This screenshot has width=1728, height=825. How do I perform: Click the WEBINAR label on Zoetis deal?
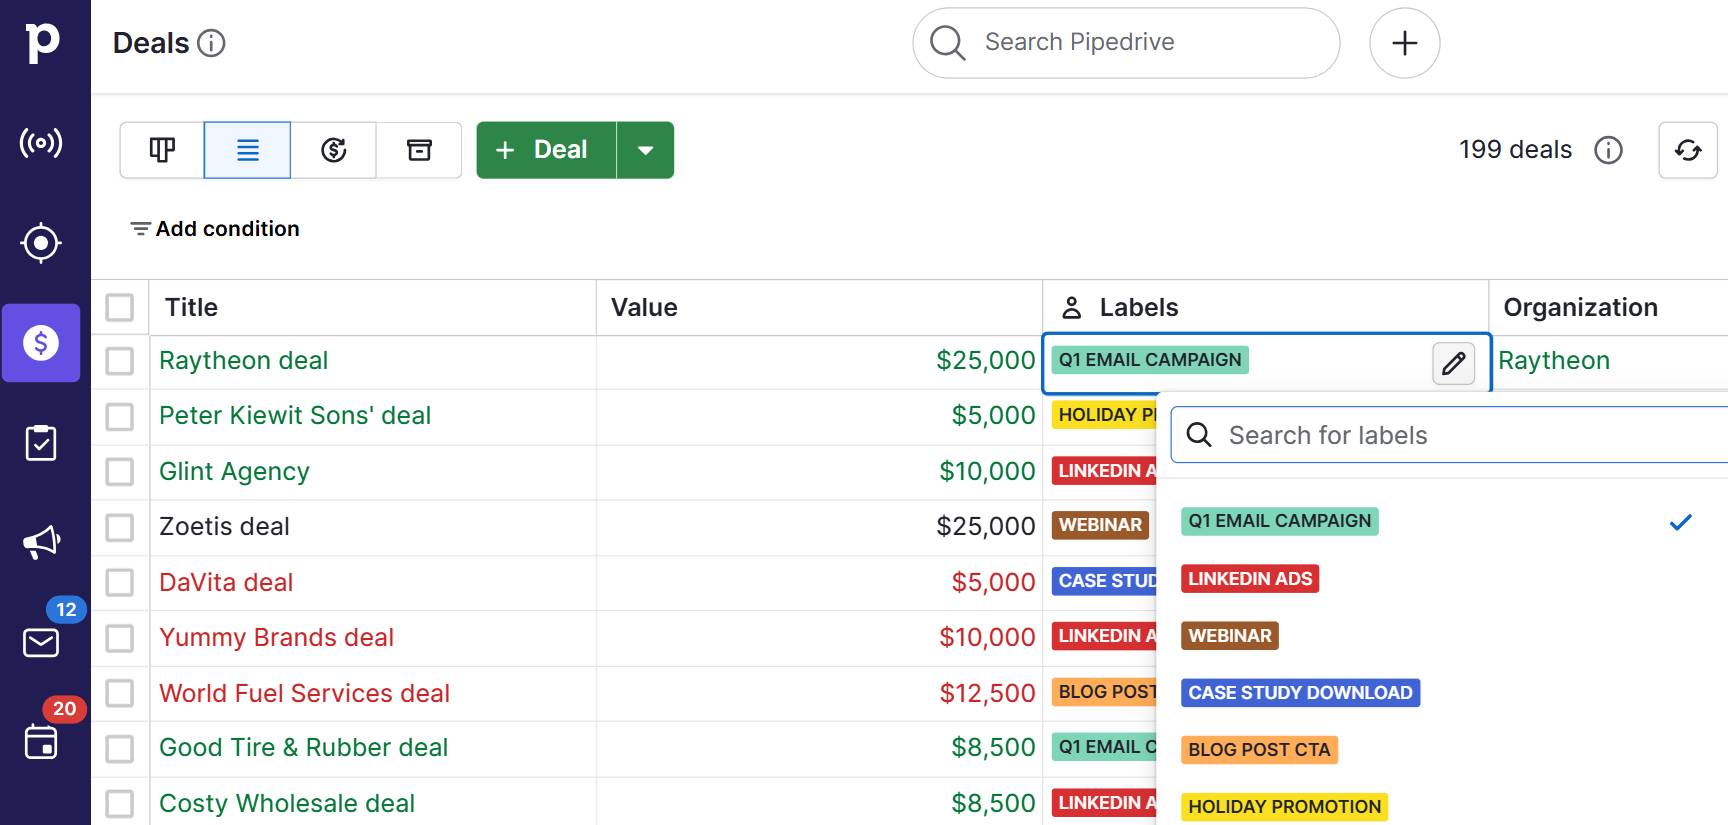[1100, 526]
